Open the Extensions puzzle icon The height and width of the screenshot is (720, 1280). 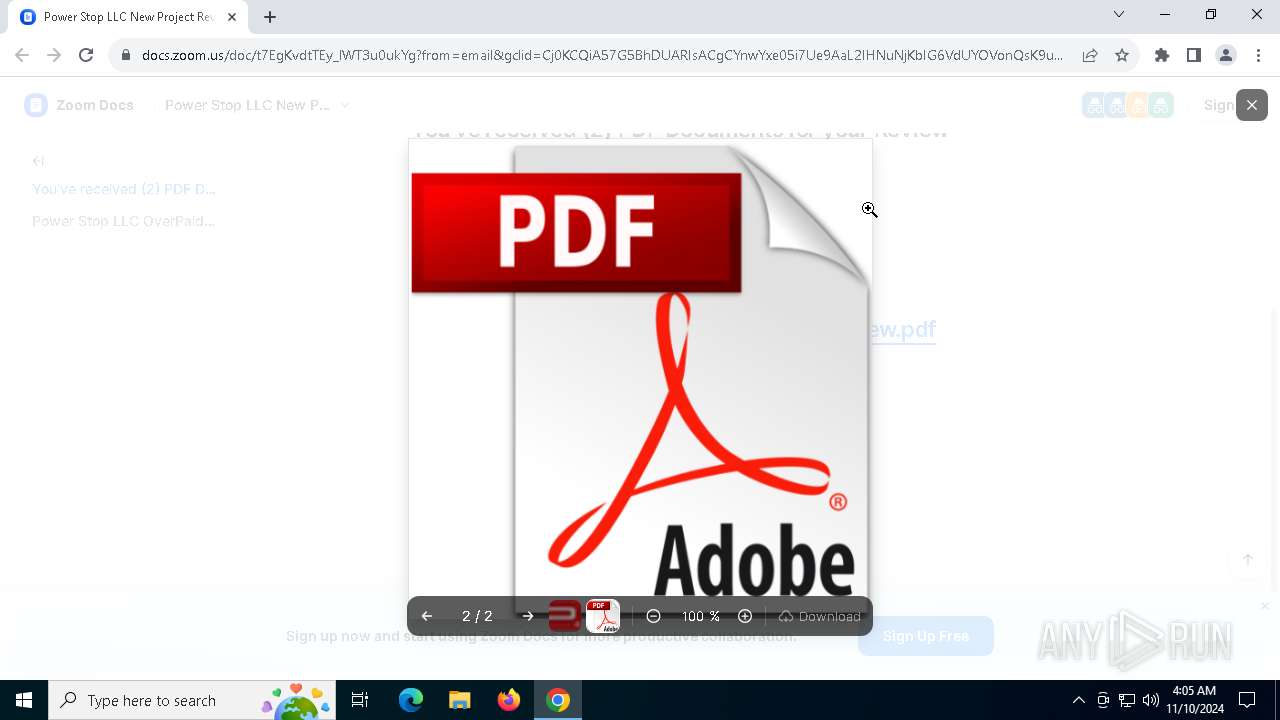(1162, 55)
